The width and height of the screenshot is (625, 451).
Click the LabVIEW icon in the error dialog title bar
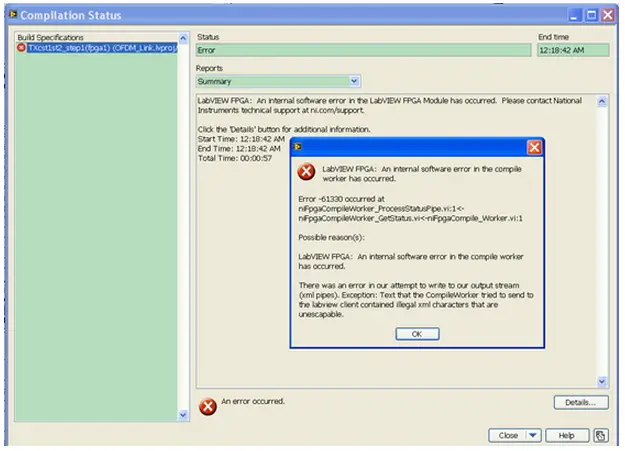click(x=298, y=147)
